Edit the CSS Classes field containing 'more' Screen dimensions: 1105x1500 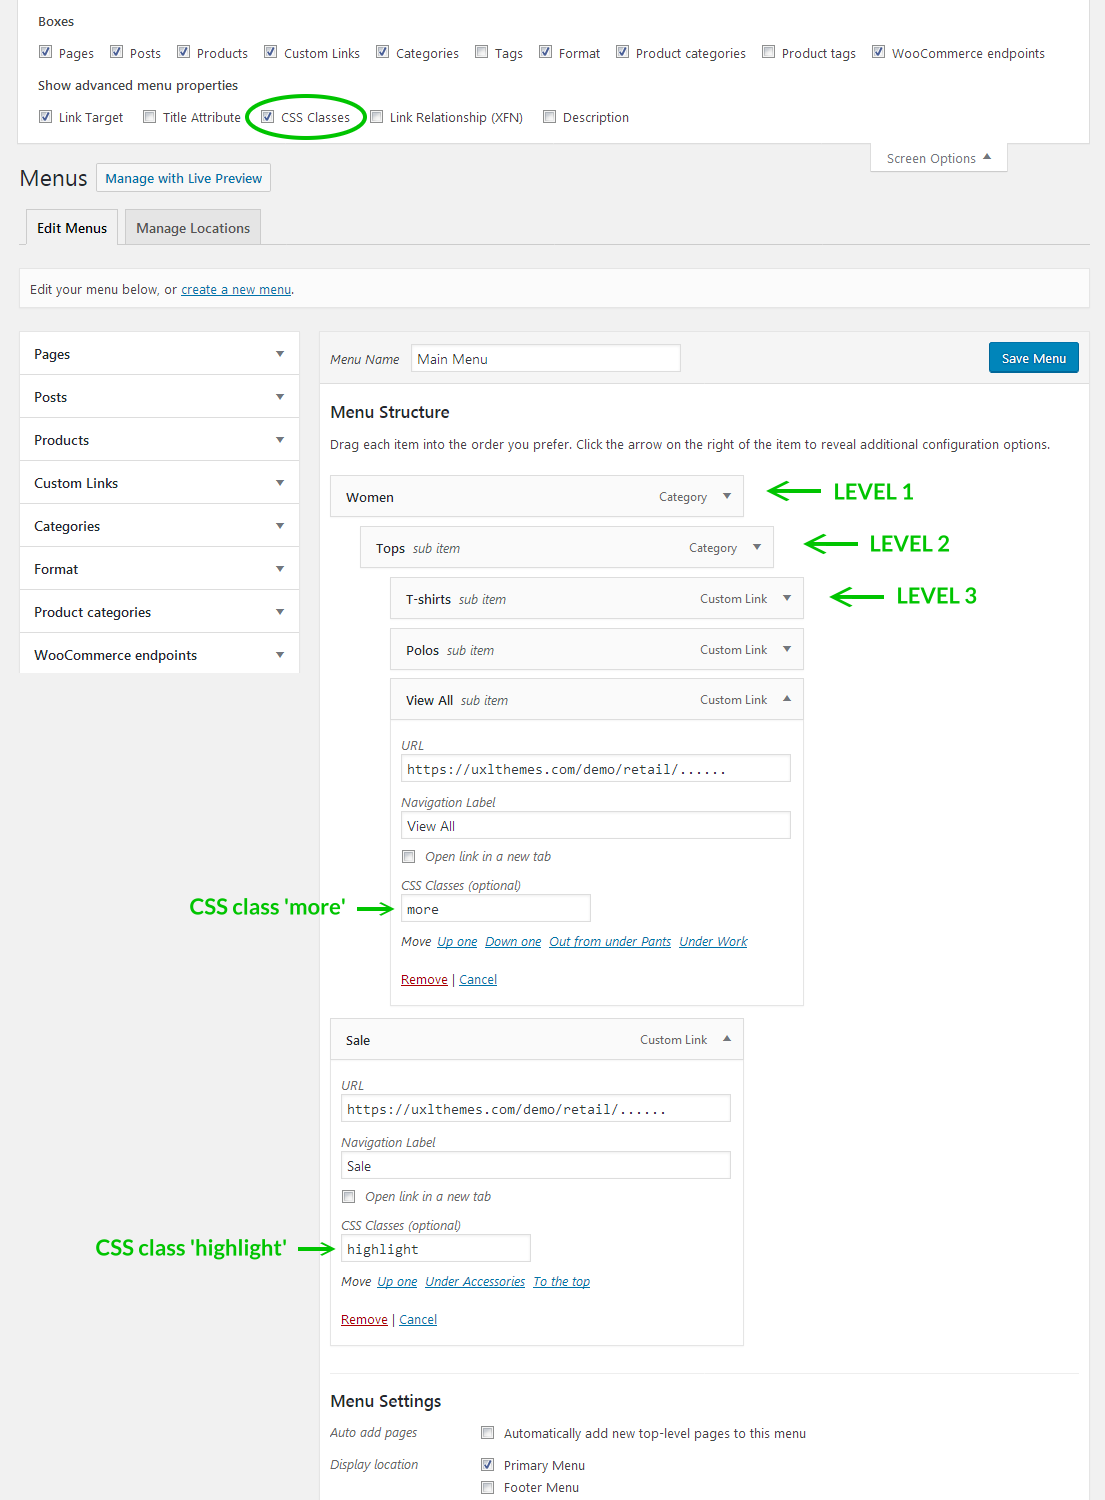click(x=496, y=908)
